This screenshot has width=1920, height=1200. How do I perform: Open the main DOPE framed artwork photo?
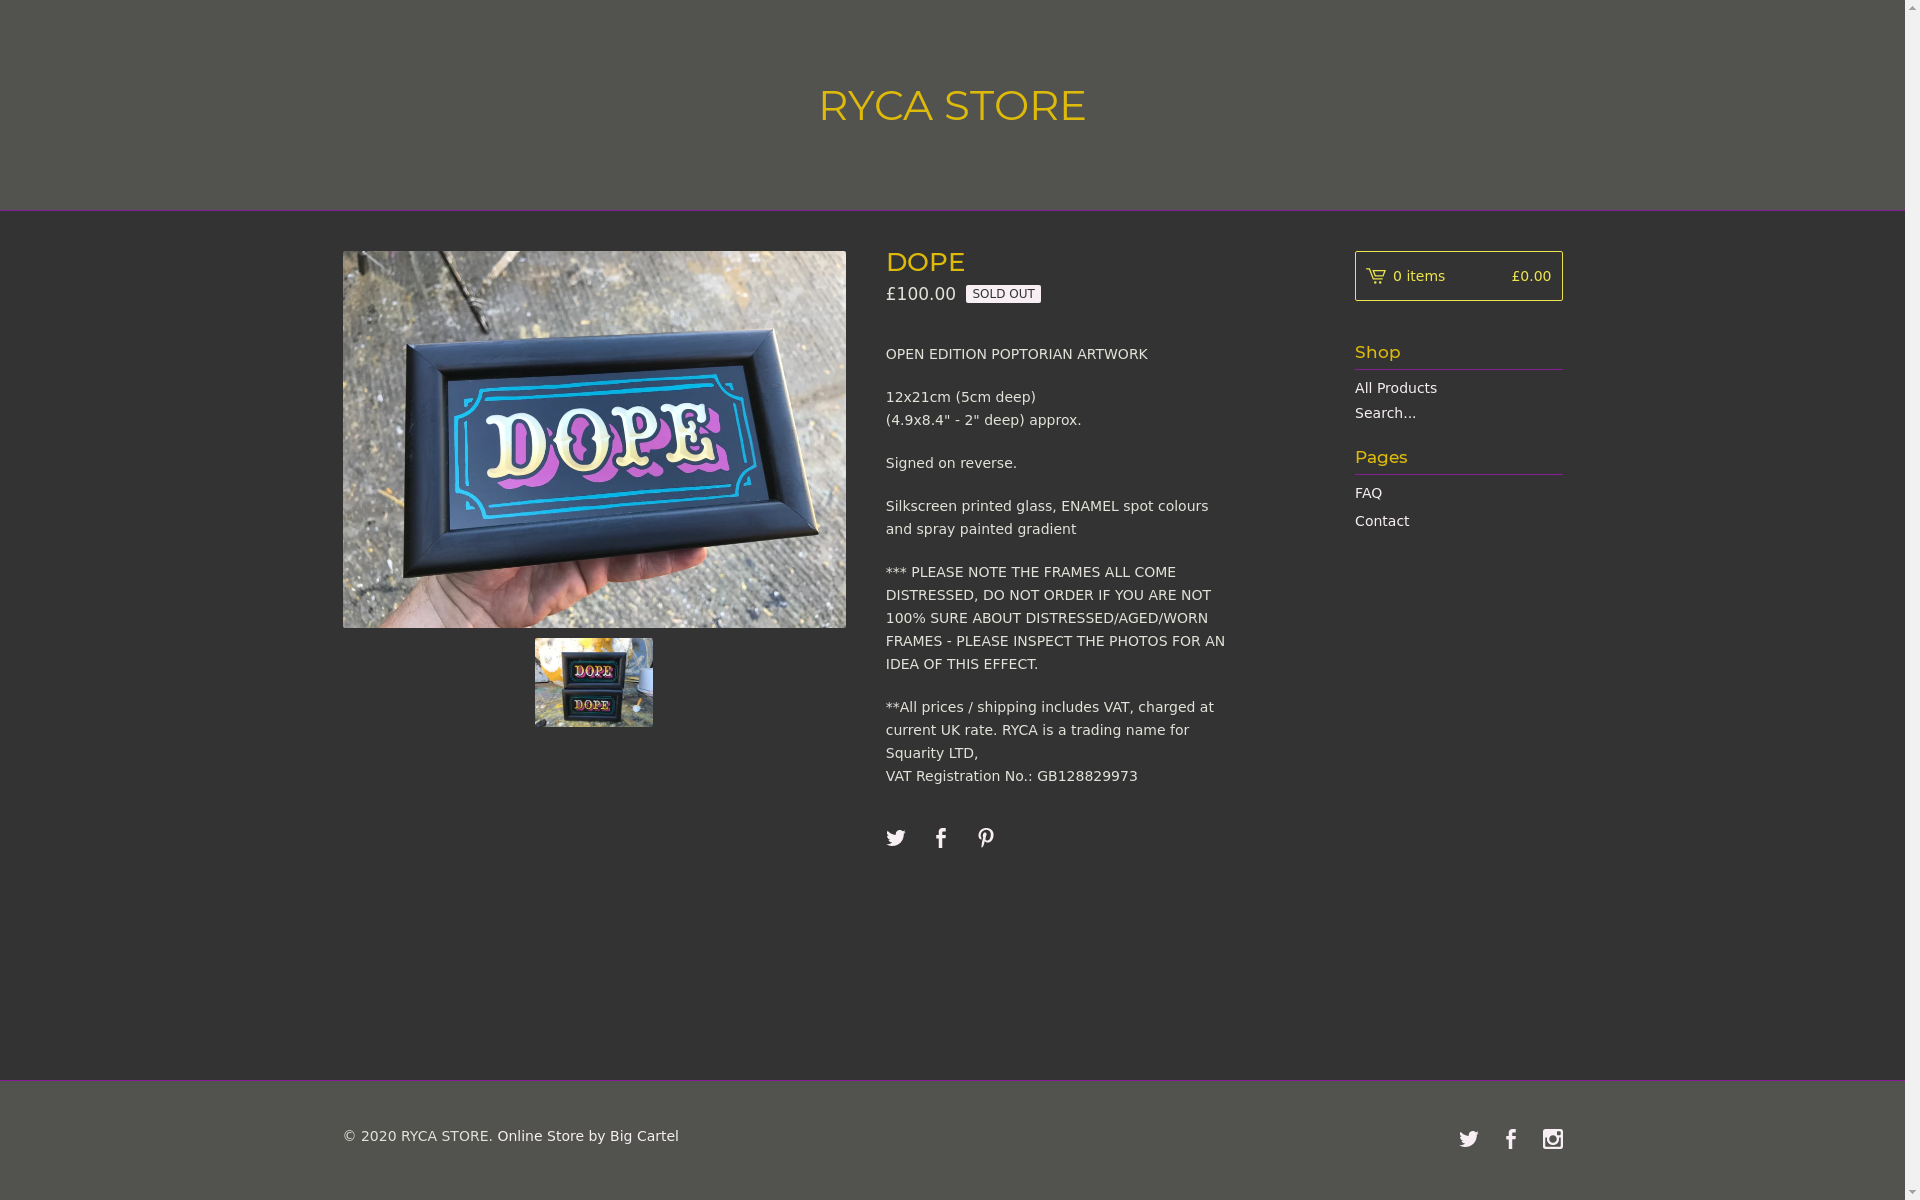coord(594,439)
